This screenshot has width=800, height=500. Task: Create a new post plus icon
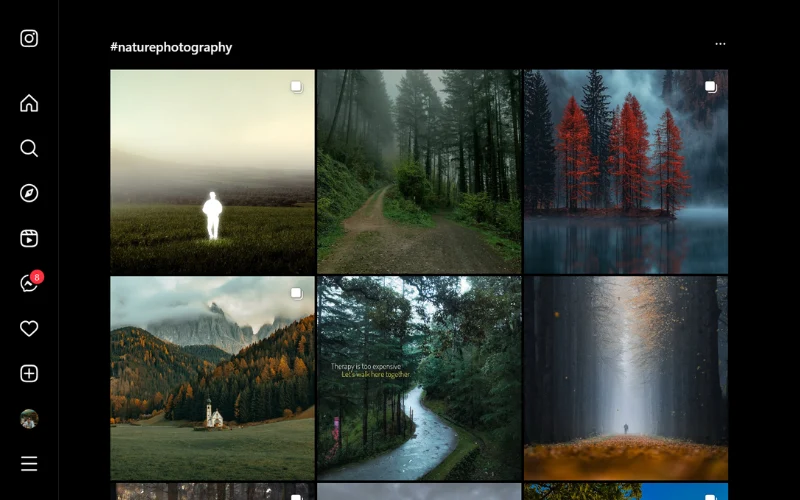(29, 373)
